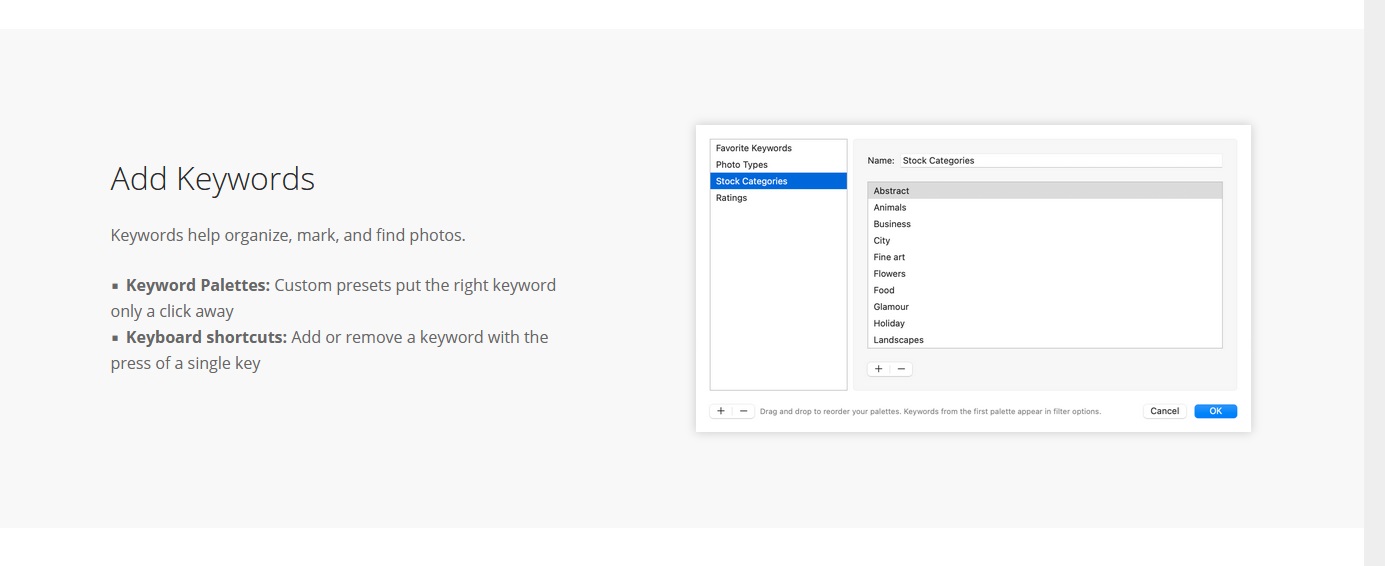The image size is (1385, 566).
Task: Select the Flowers keyword
Action: pyautogui.click(x=889, y=274)
